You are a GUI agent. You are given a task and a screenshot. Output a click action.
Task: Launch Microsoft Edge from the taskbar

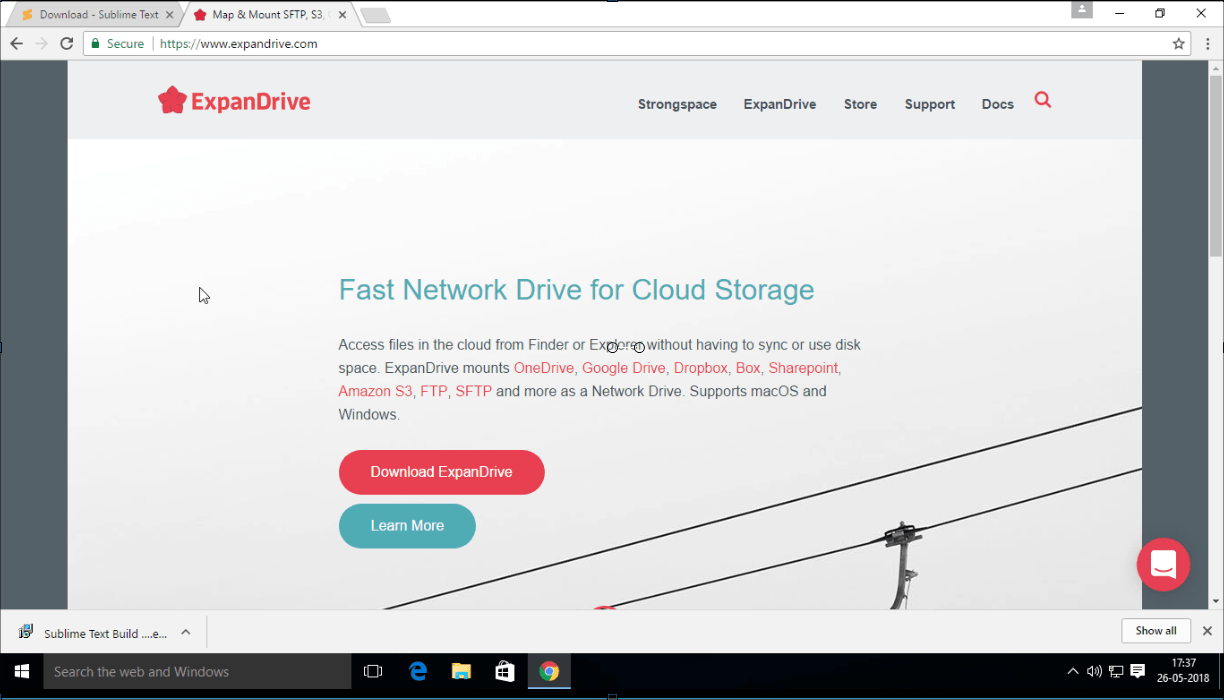click(x=418, y=671)
